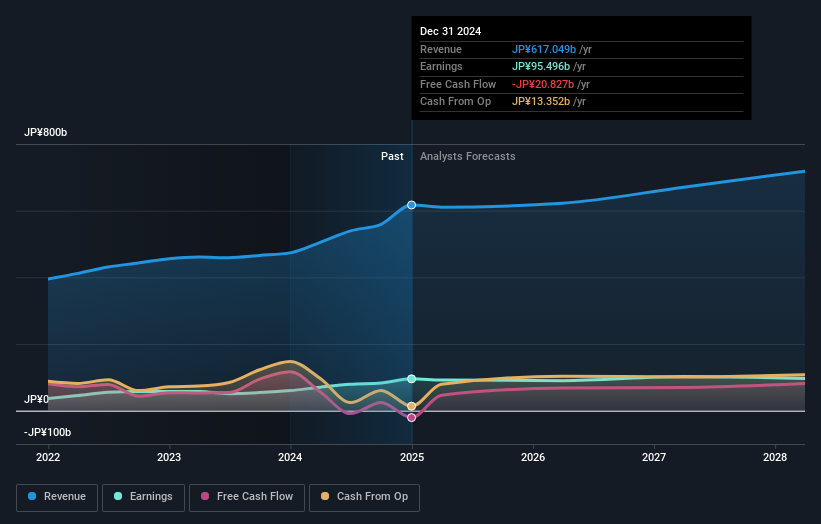Click the -JP¥20.827b free cash flow value

(543, 84)
